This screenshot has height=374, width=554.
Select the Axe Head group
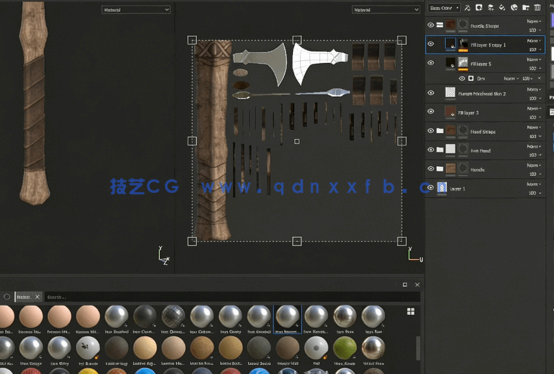point(485,150)
